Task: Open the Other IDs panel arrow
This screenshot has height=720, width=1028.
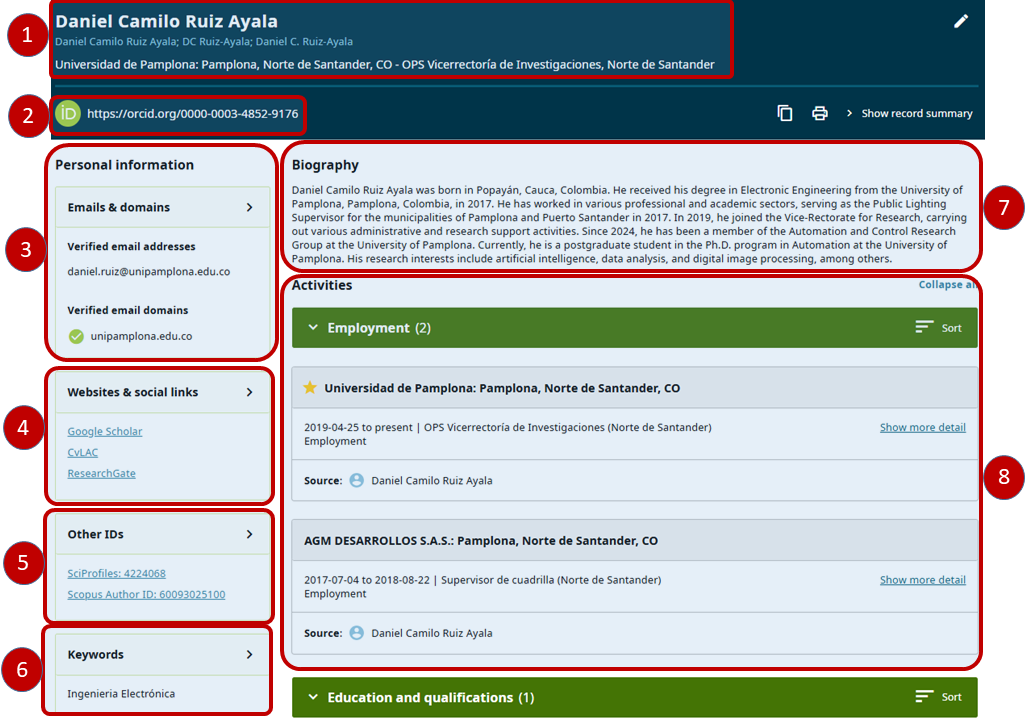Action: 249,534
